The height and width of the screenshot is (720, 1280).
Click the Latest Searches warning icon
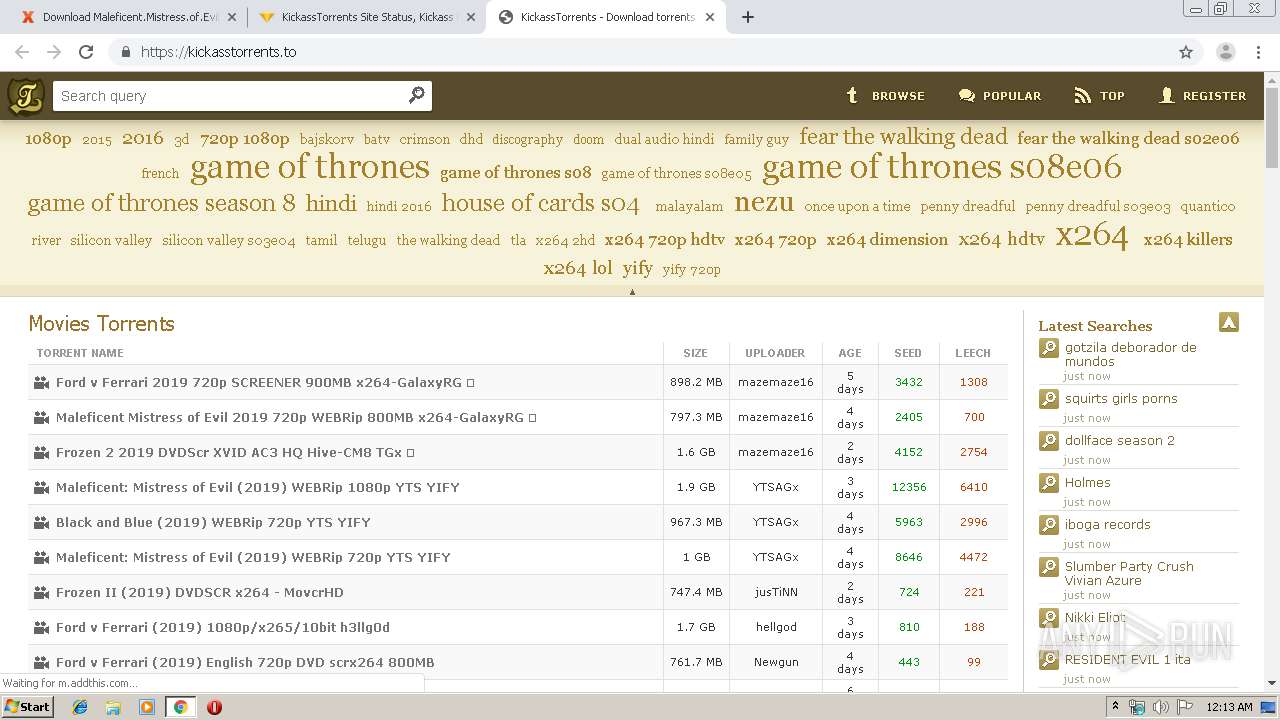[x=1229, y=322]
